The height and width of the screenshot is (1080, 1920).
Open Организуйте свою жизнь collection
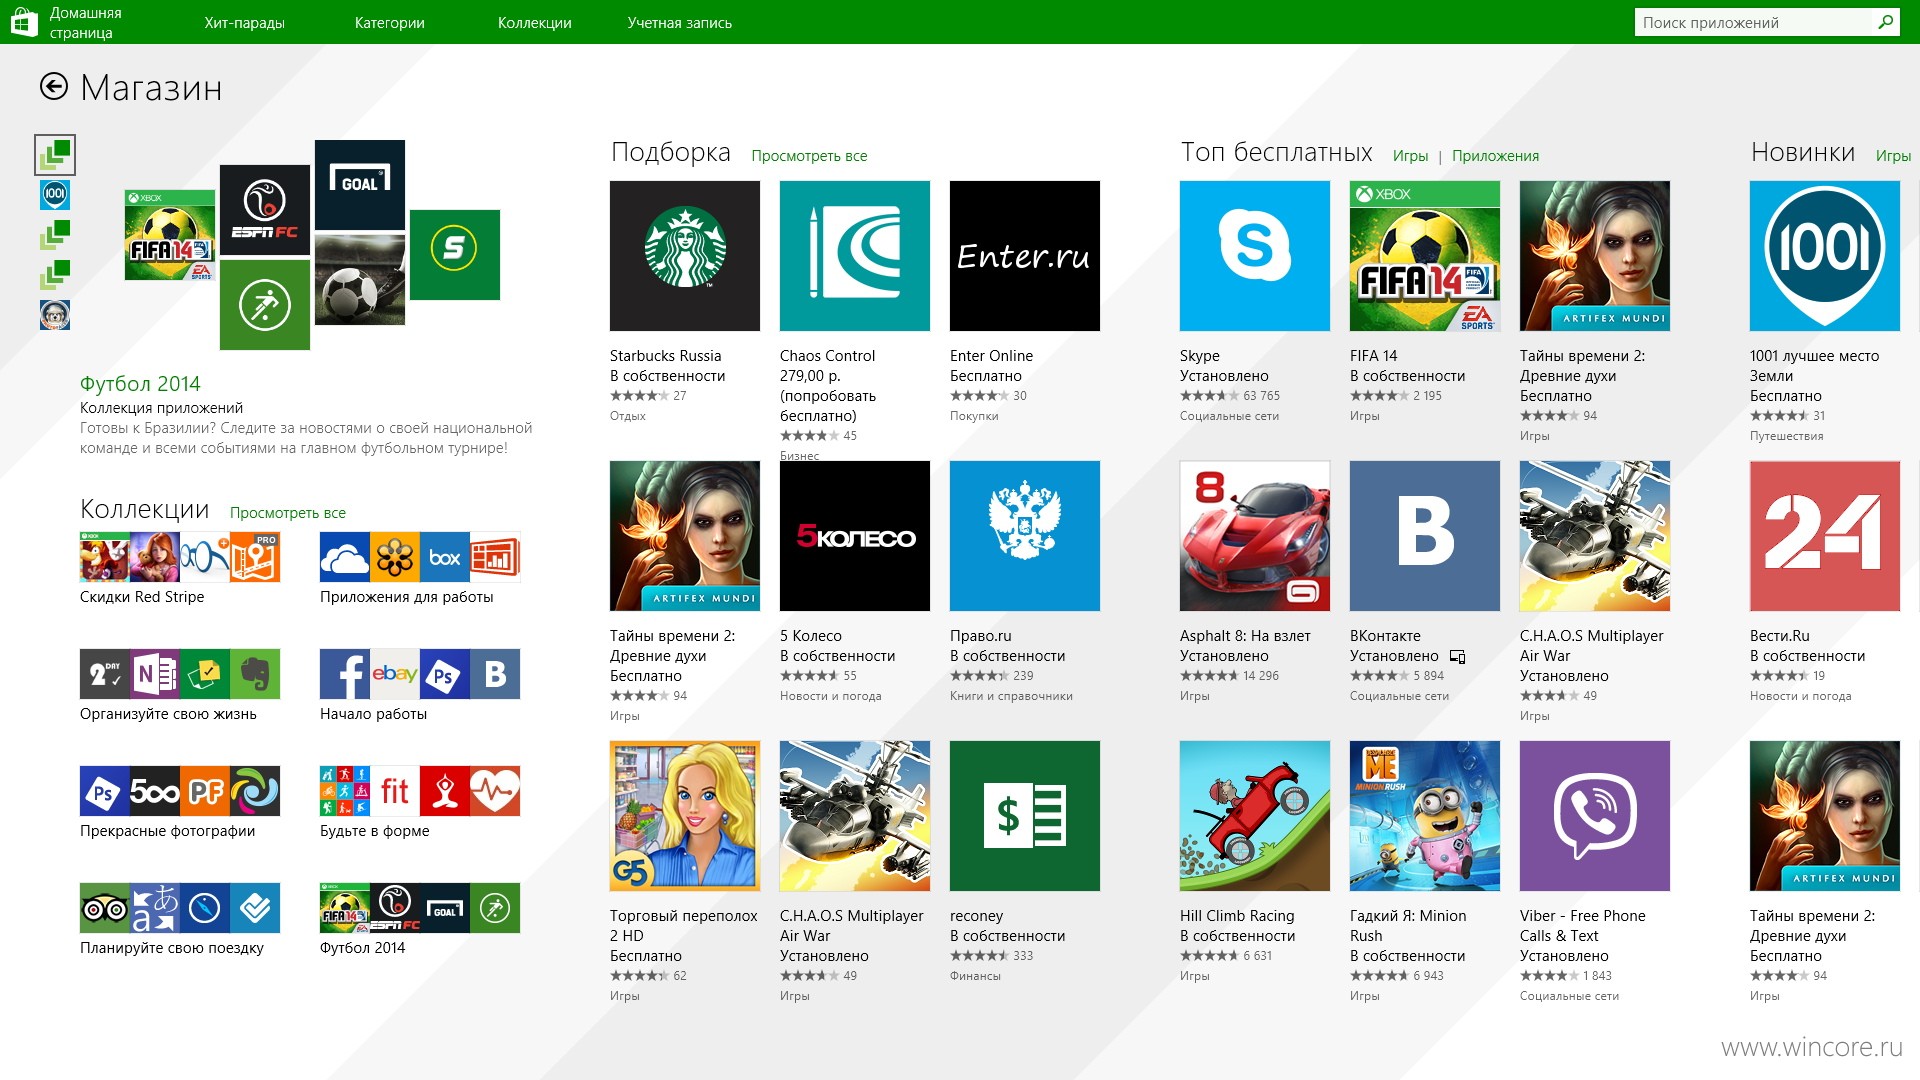coord(180,674)
